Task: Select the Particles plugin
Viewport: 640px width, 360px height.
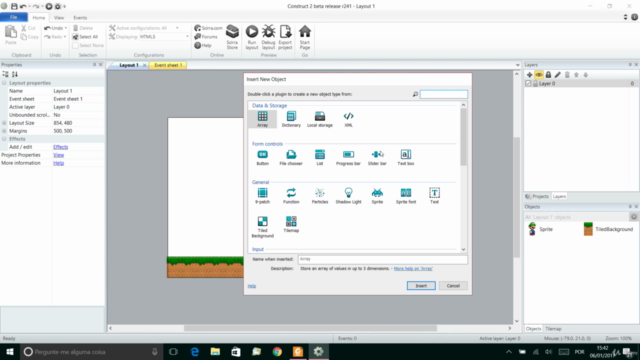Action: point(320,196)
